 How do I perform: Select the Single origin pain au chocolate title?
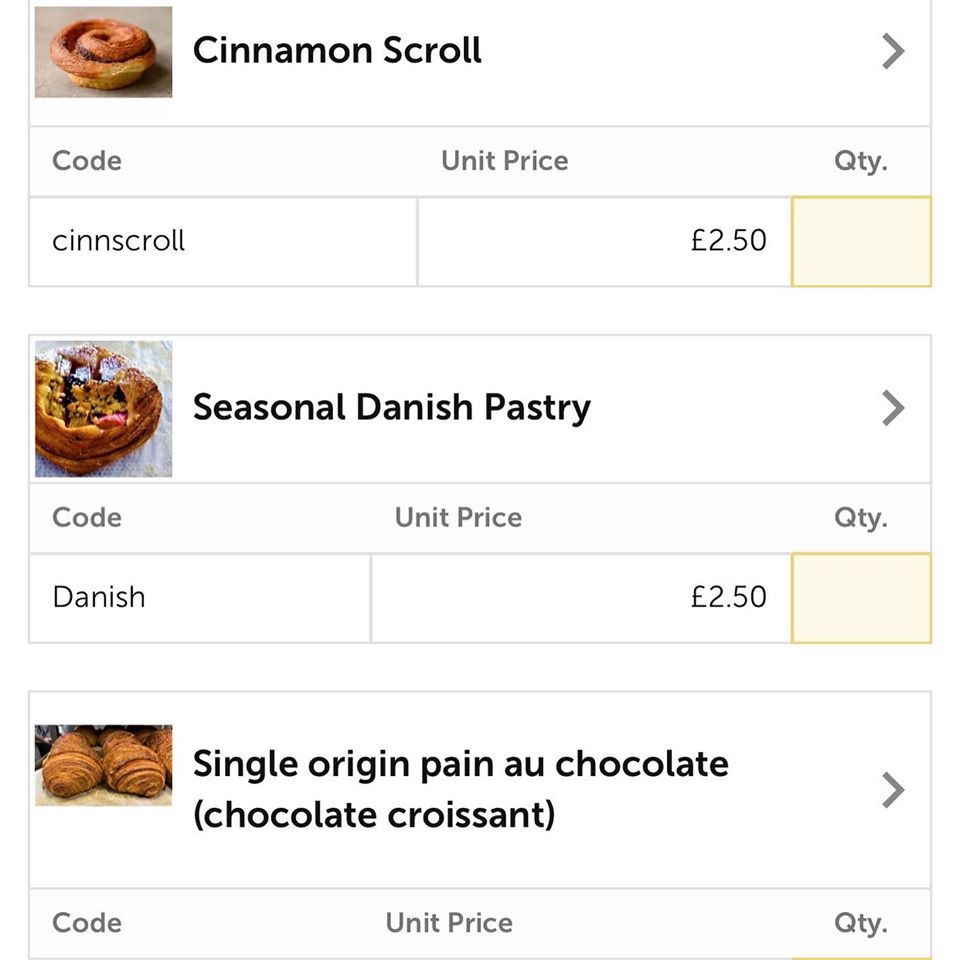pos(460,789)
